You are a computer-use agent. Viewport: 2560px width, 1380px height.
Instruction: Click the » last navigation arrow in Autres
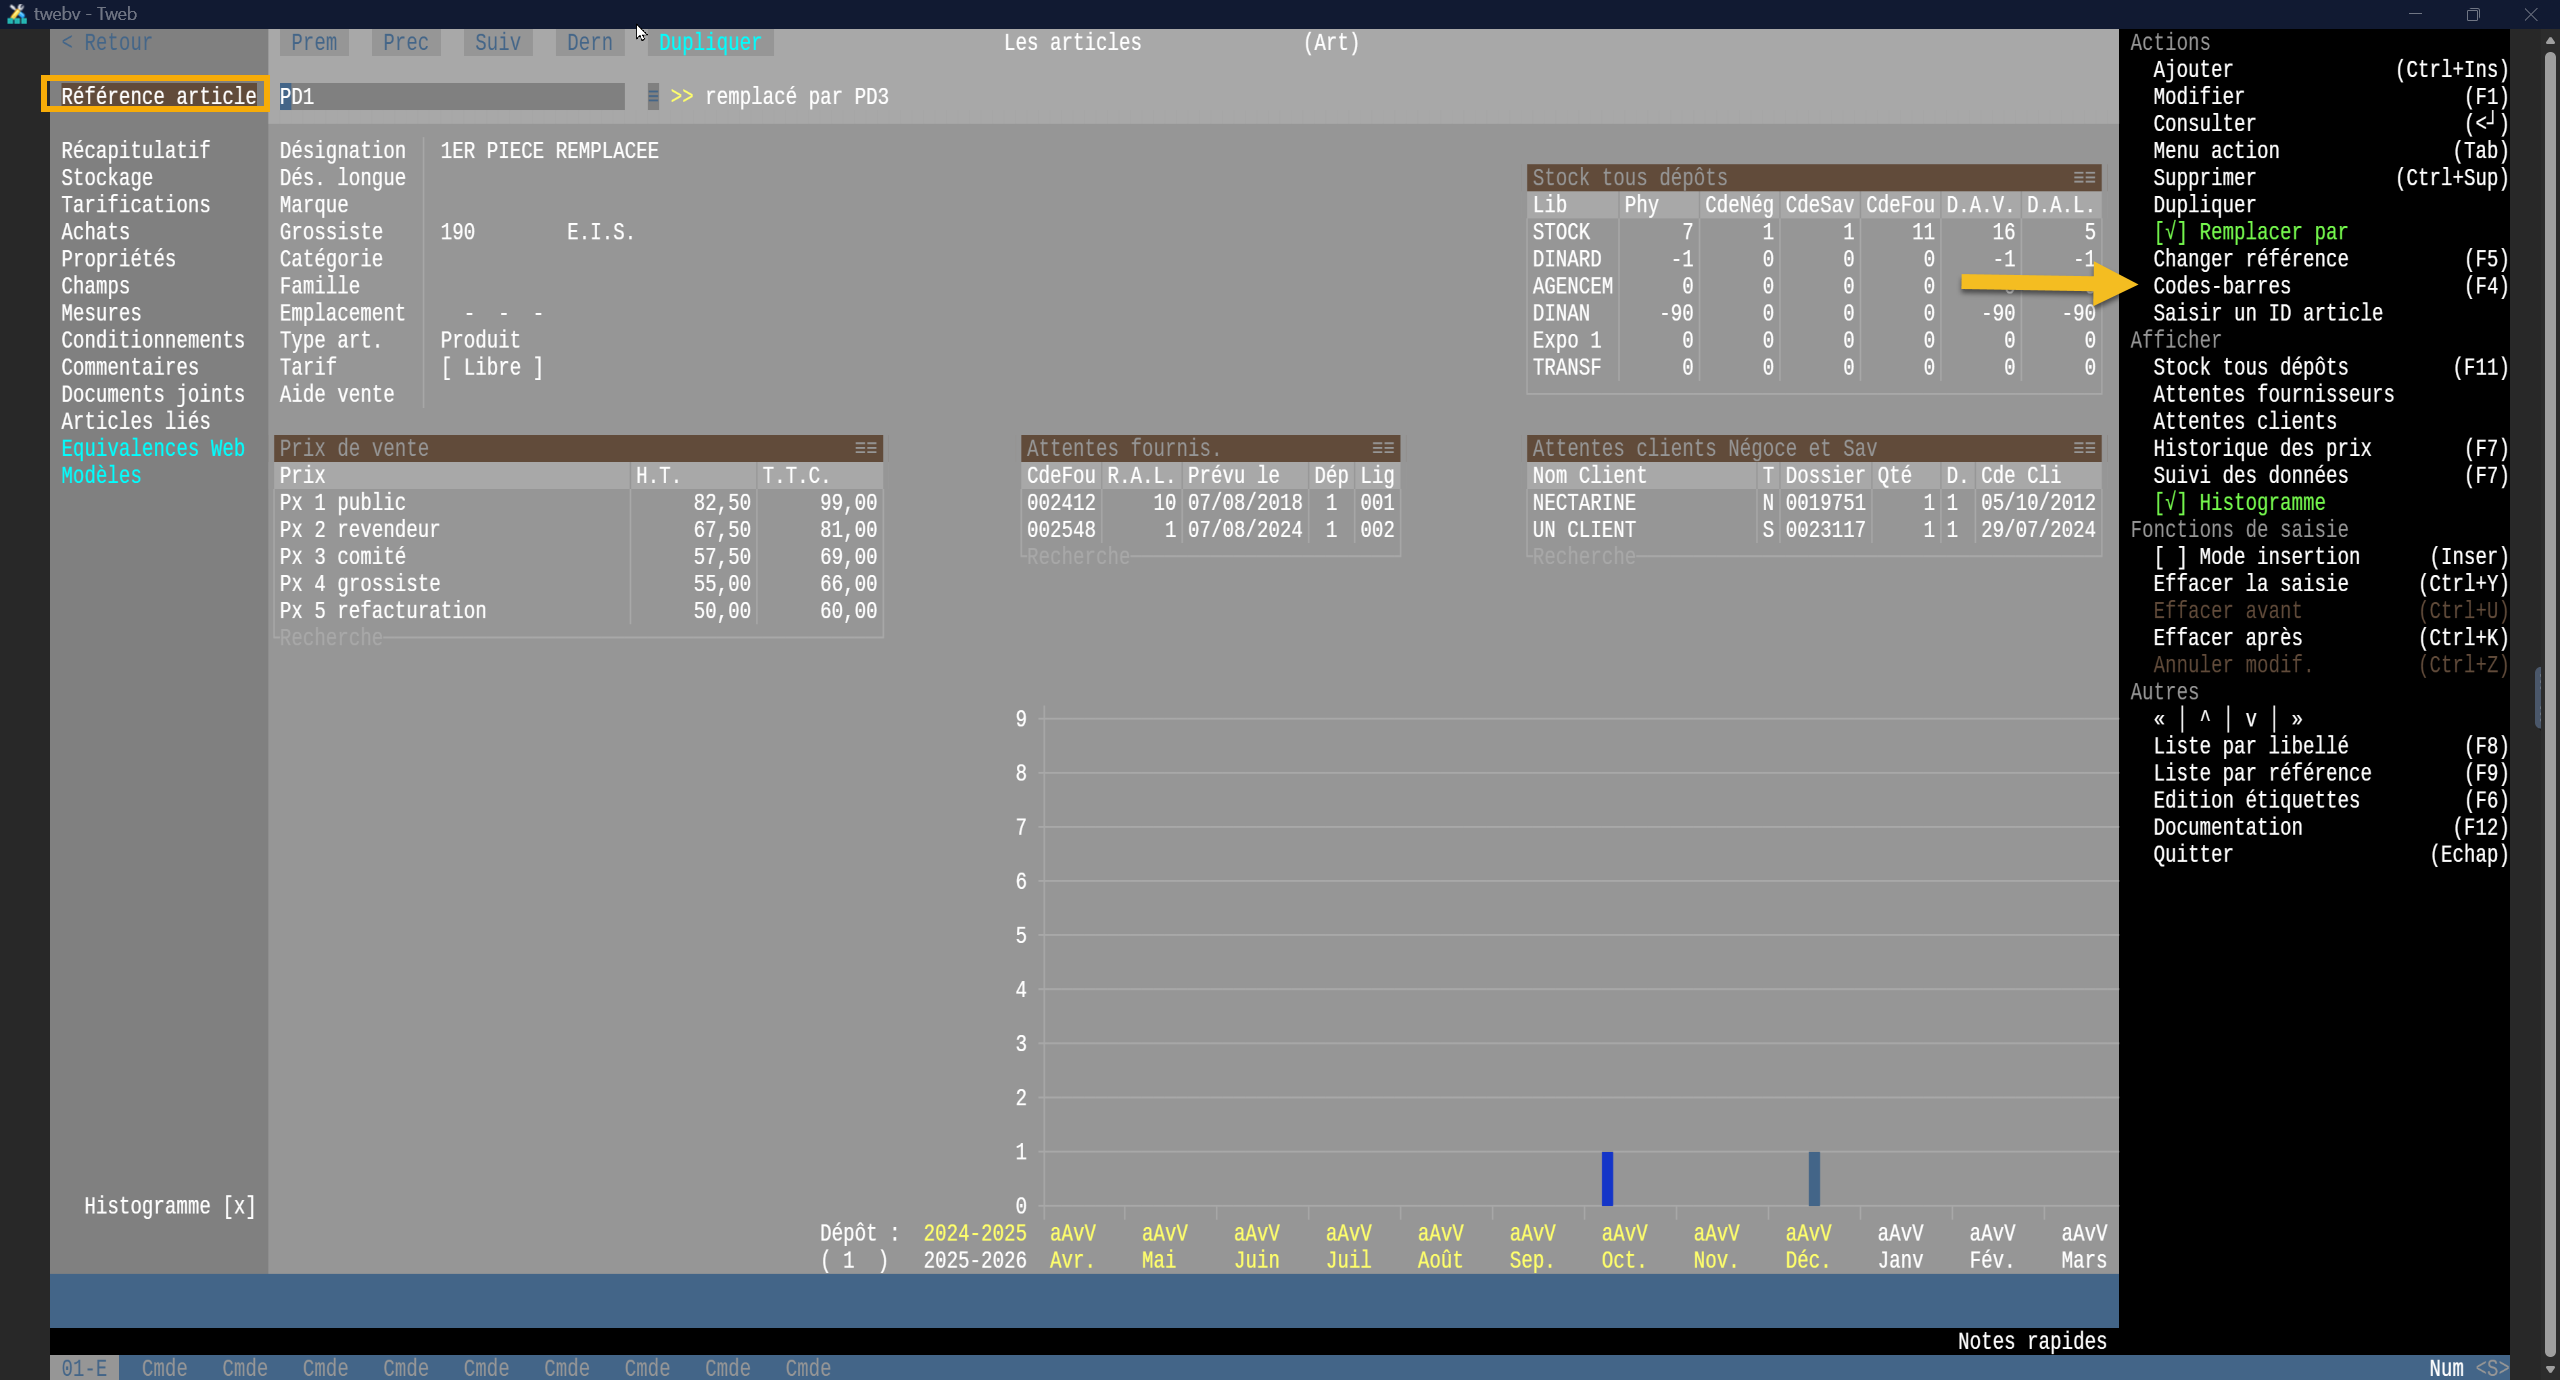(2297, 719)
